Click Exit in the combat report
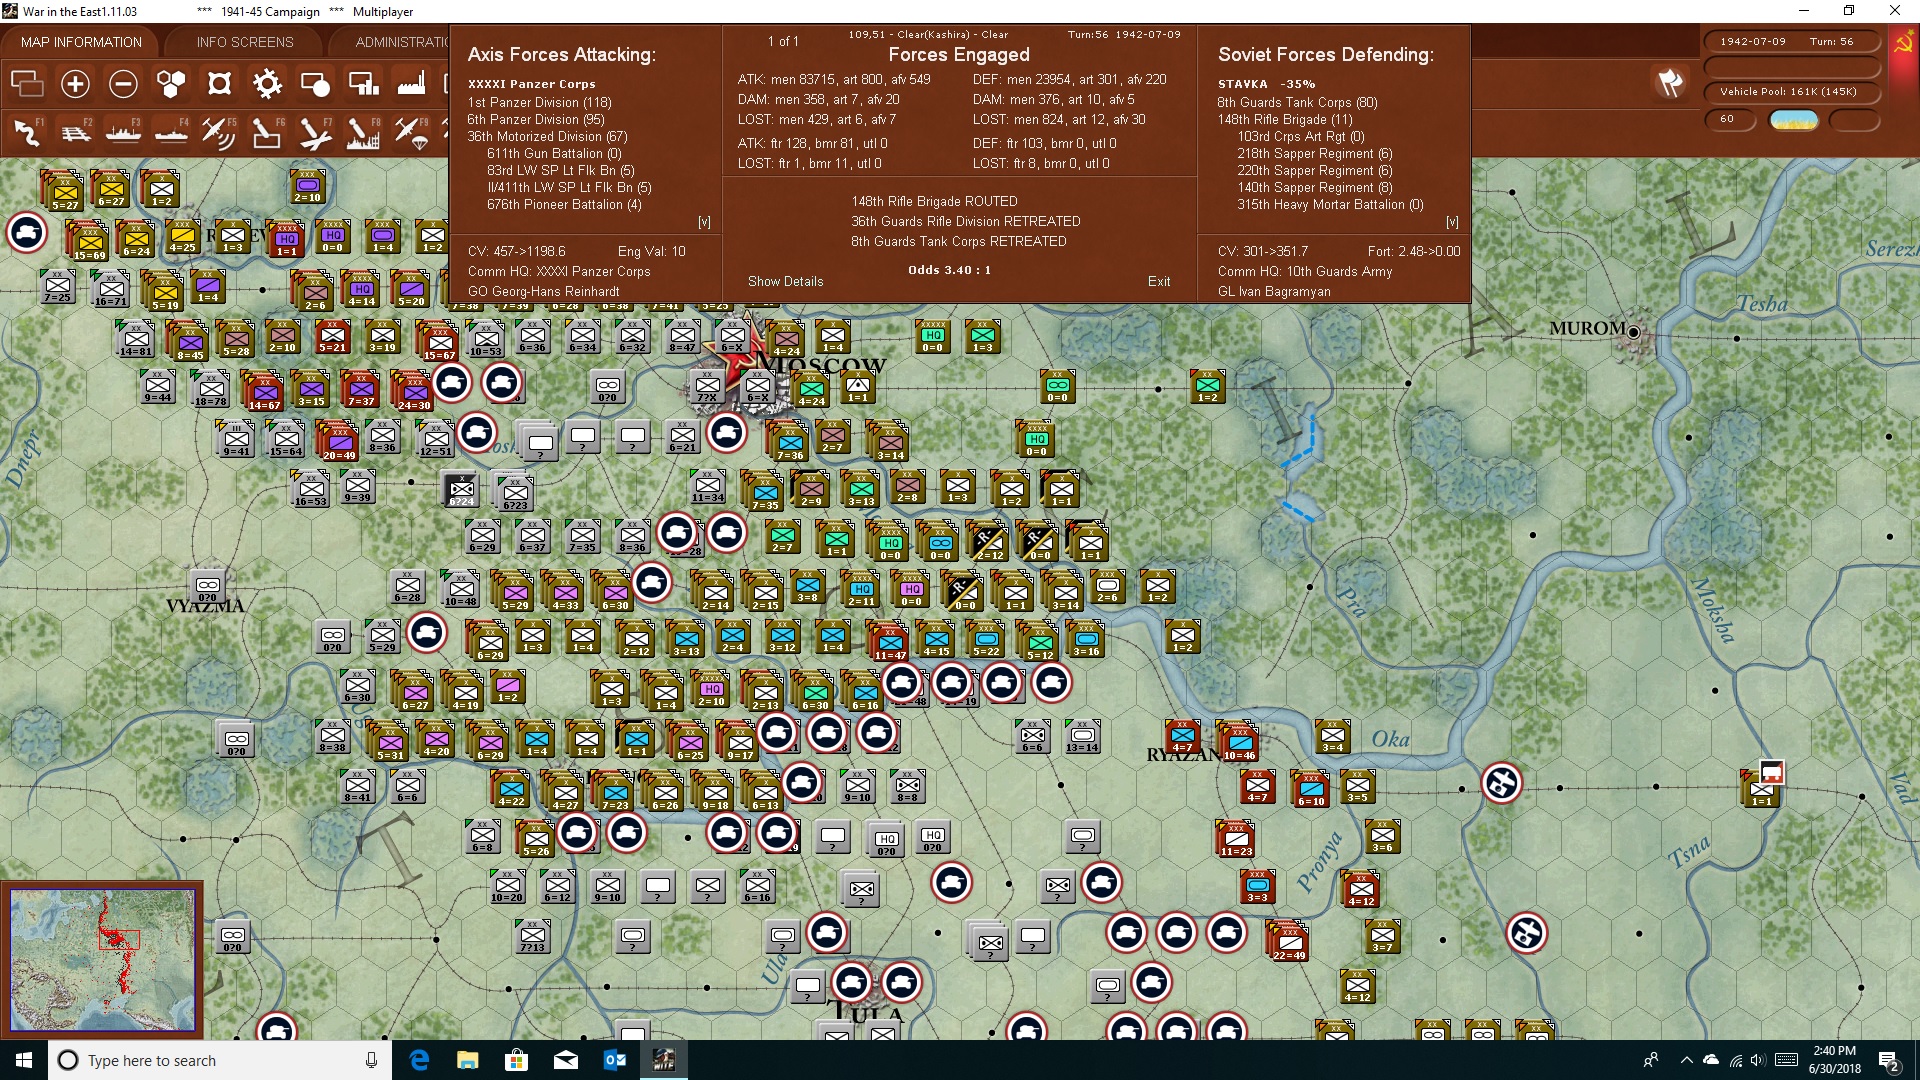Viewport: 1920px width, 1080px height. 1159,282
